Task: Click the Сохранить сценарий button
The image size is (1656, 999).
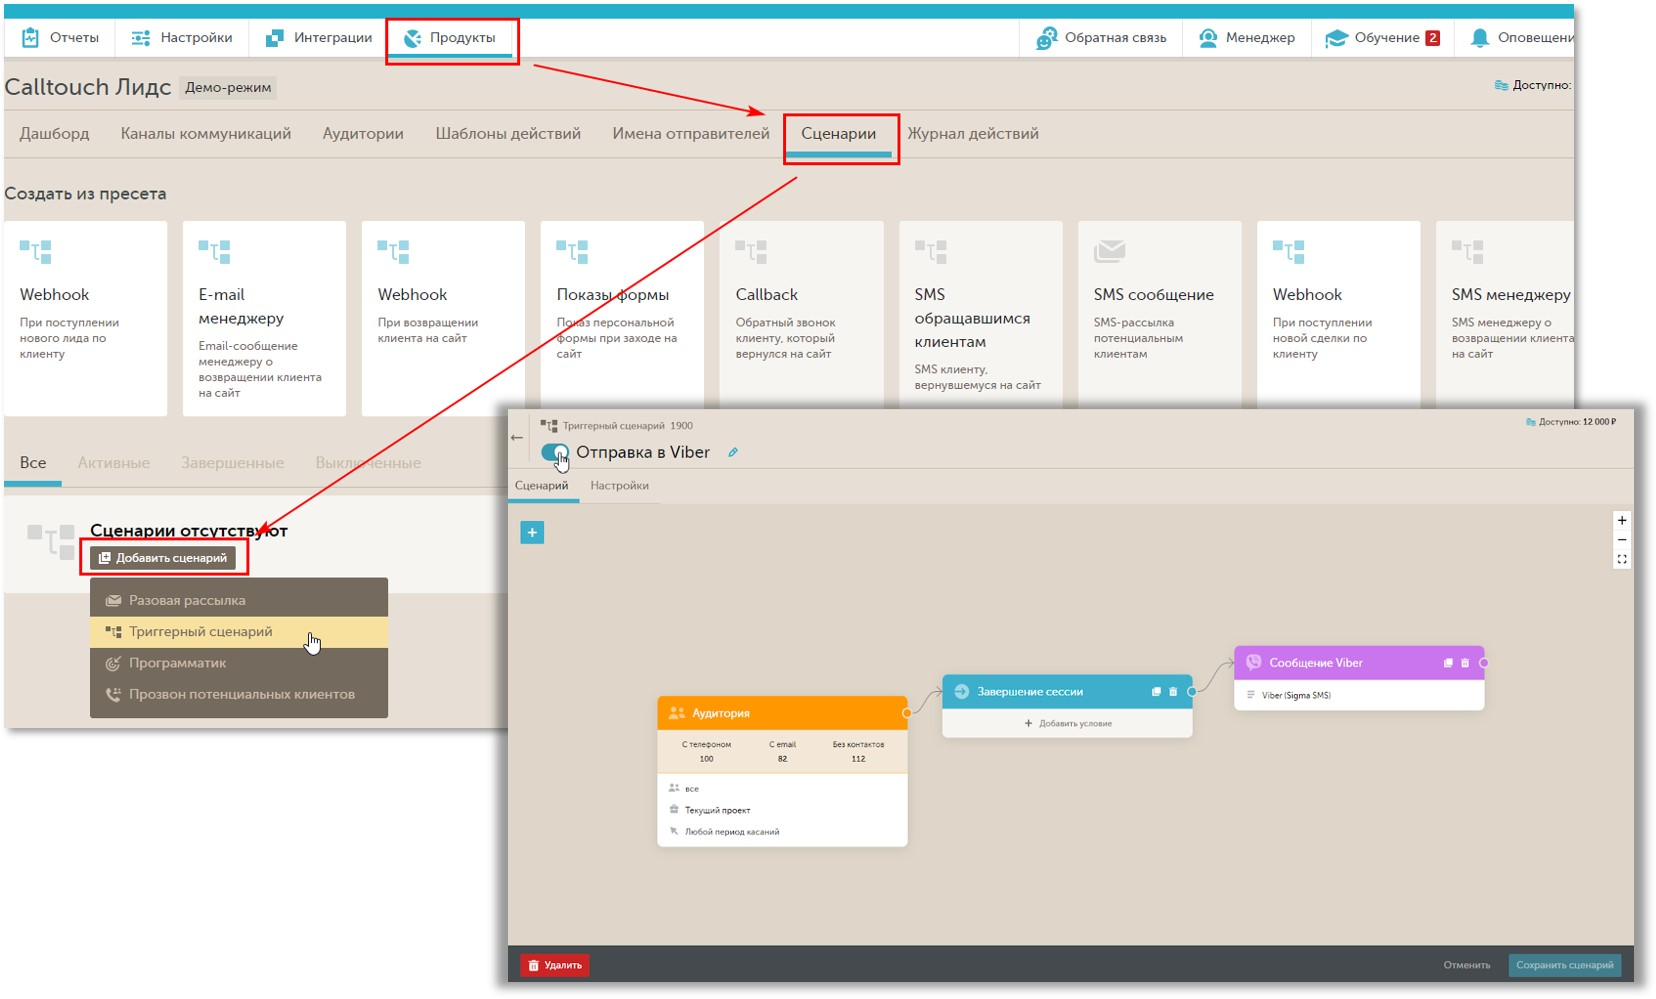Action: (1564, 965)
